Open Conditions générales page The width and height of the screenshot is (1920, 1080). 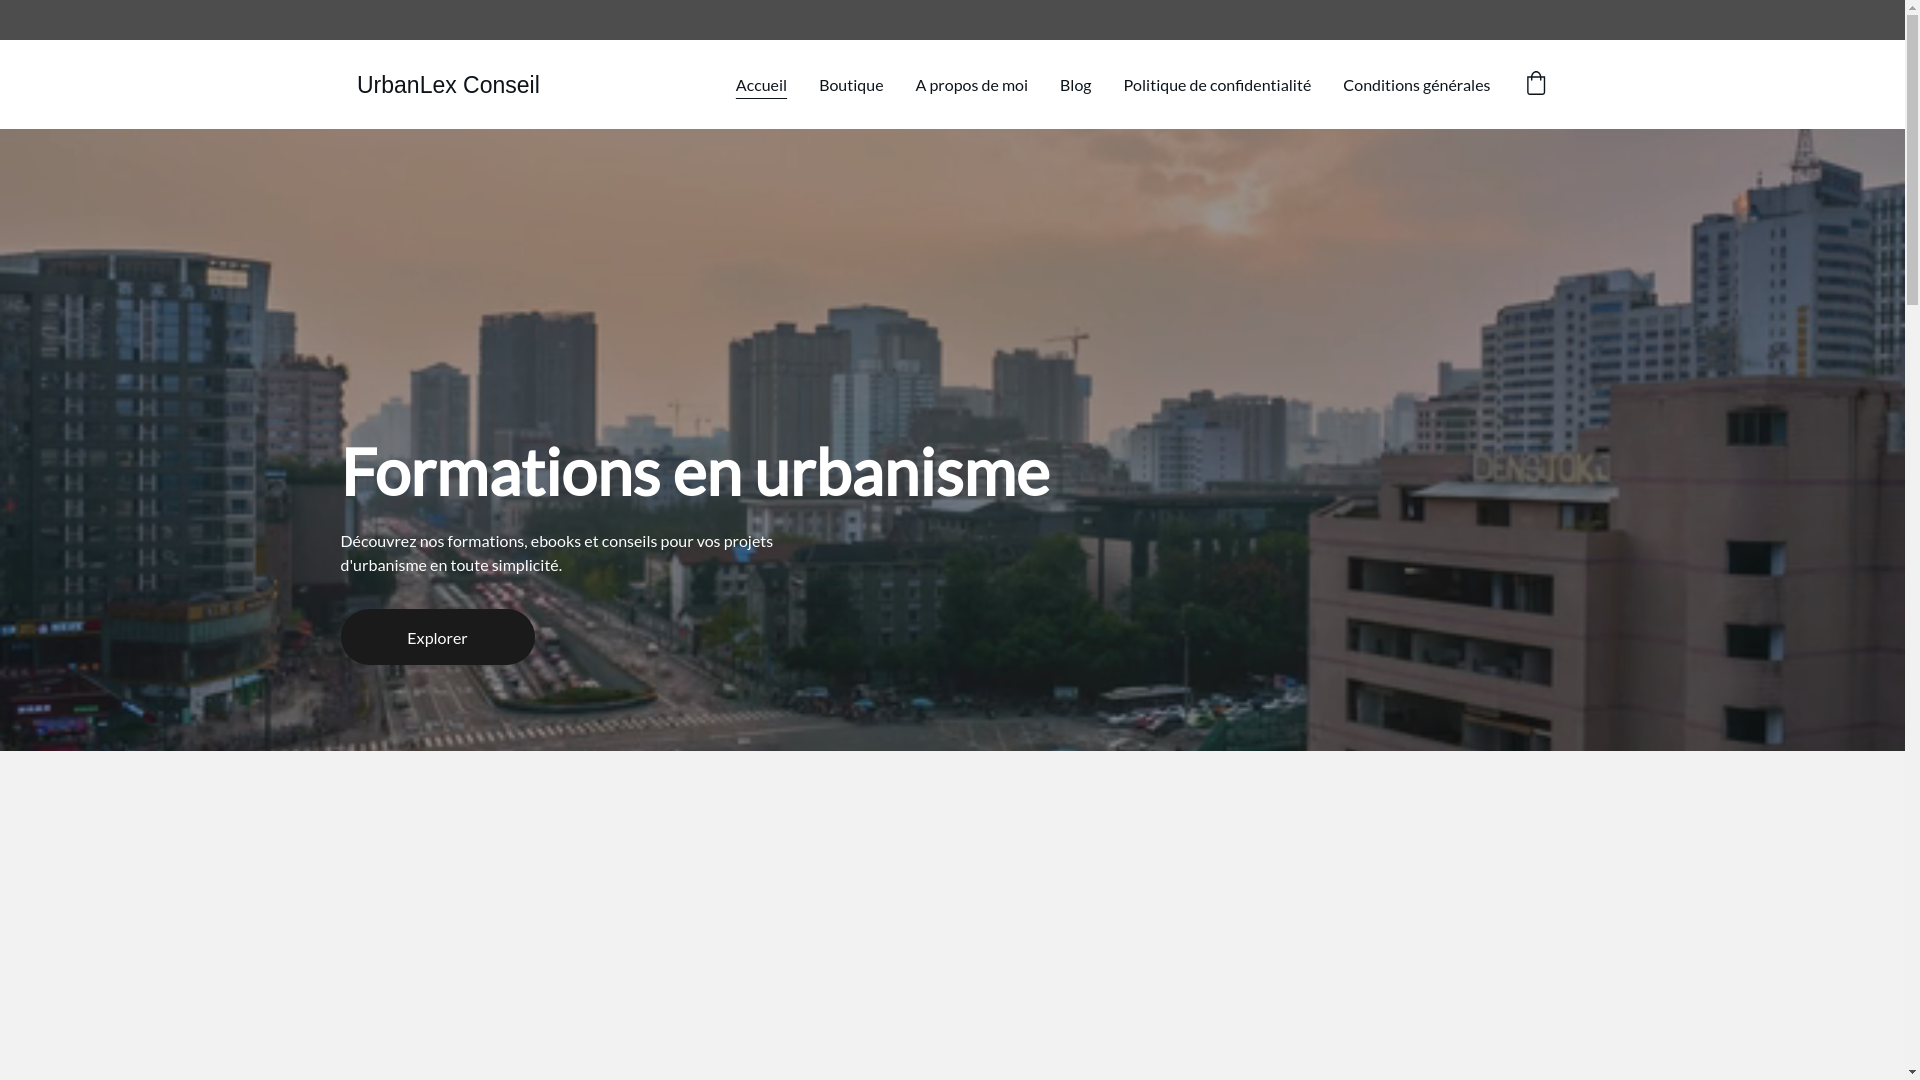(x=1416, y=85)
